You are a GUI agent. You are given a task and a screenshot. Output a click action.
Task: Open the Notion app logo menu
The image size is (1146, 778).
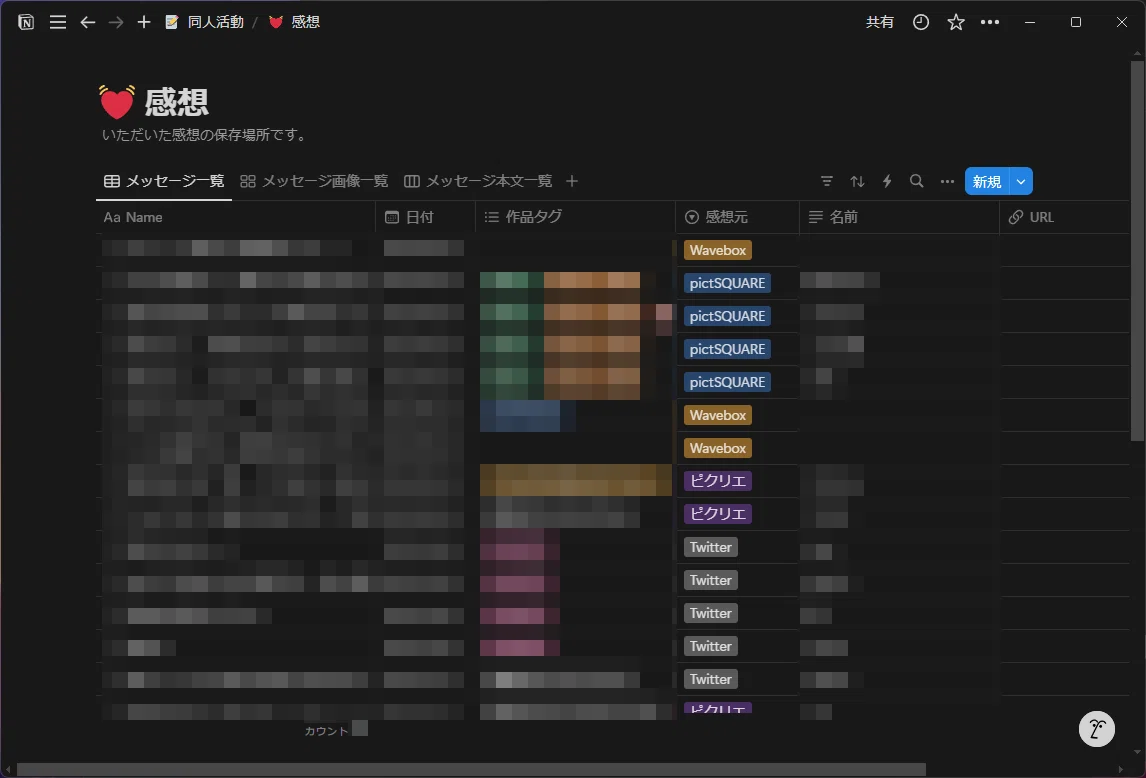click(26, 22)
